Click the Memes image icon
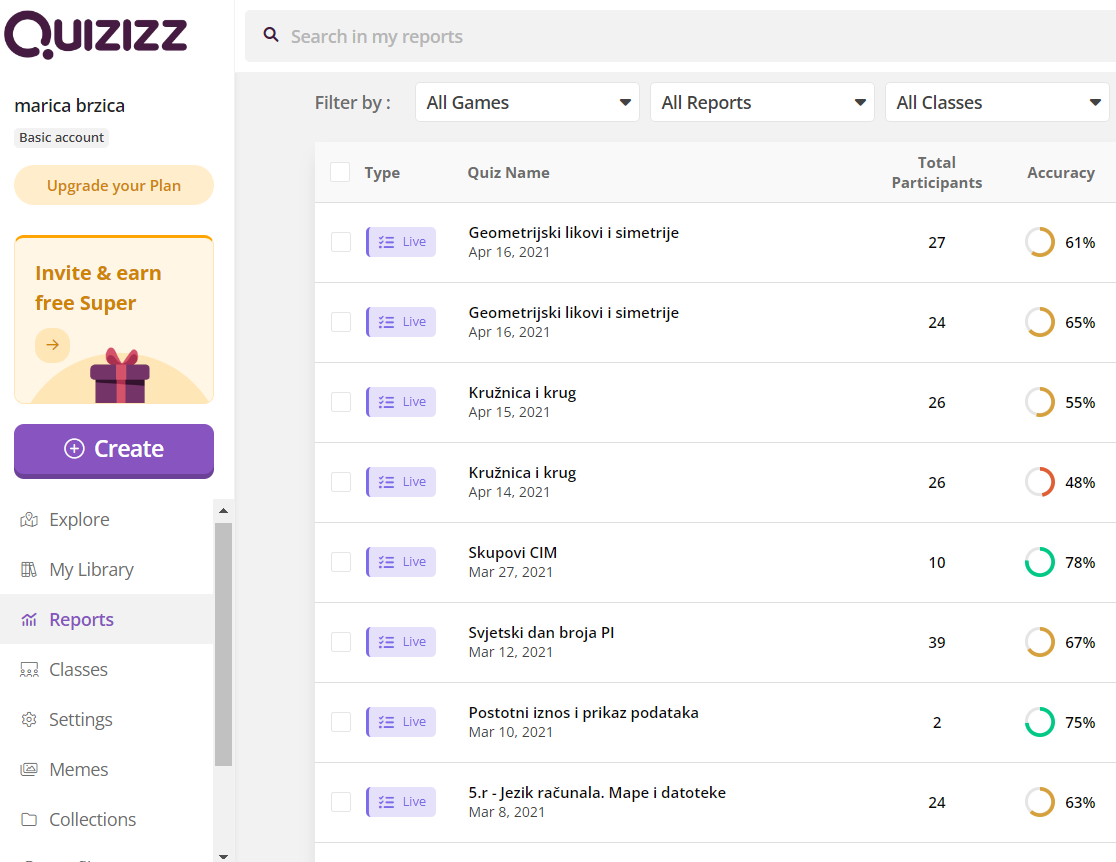Viewport: 1116px width, 862px height. 29,770
